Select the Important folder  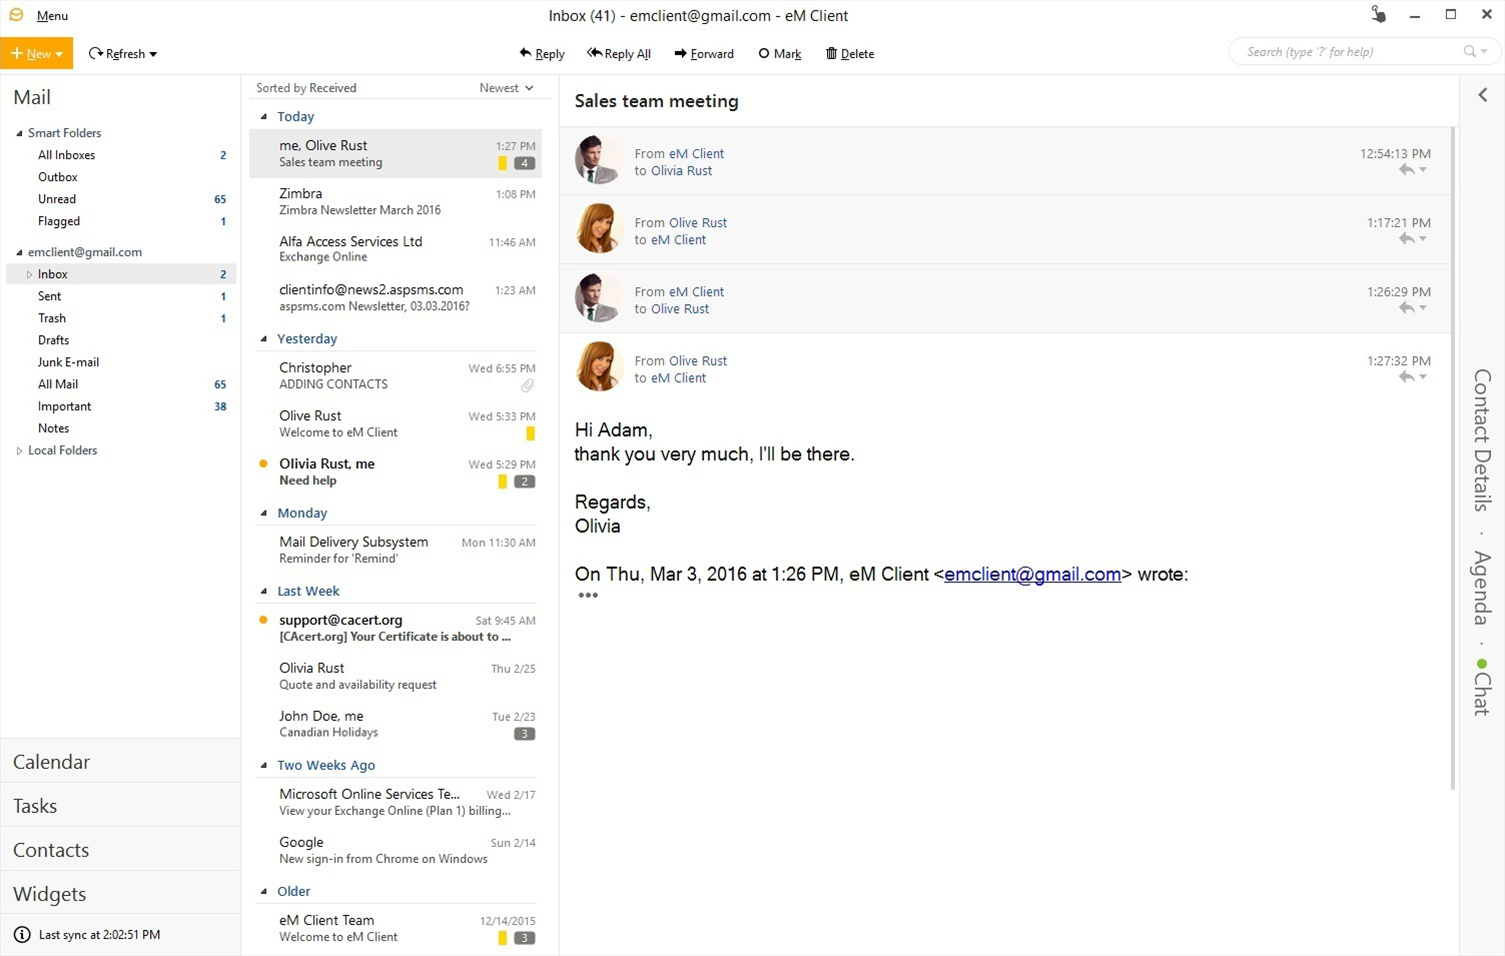click(x=65, y=406)
